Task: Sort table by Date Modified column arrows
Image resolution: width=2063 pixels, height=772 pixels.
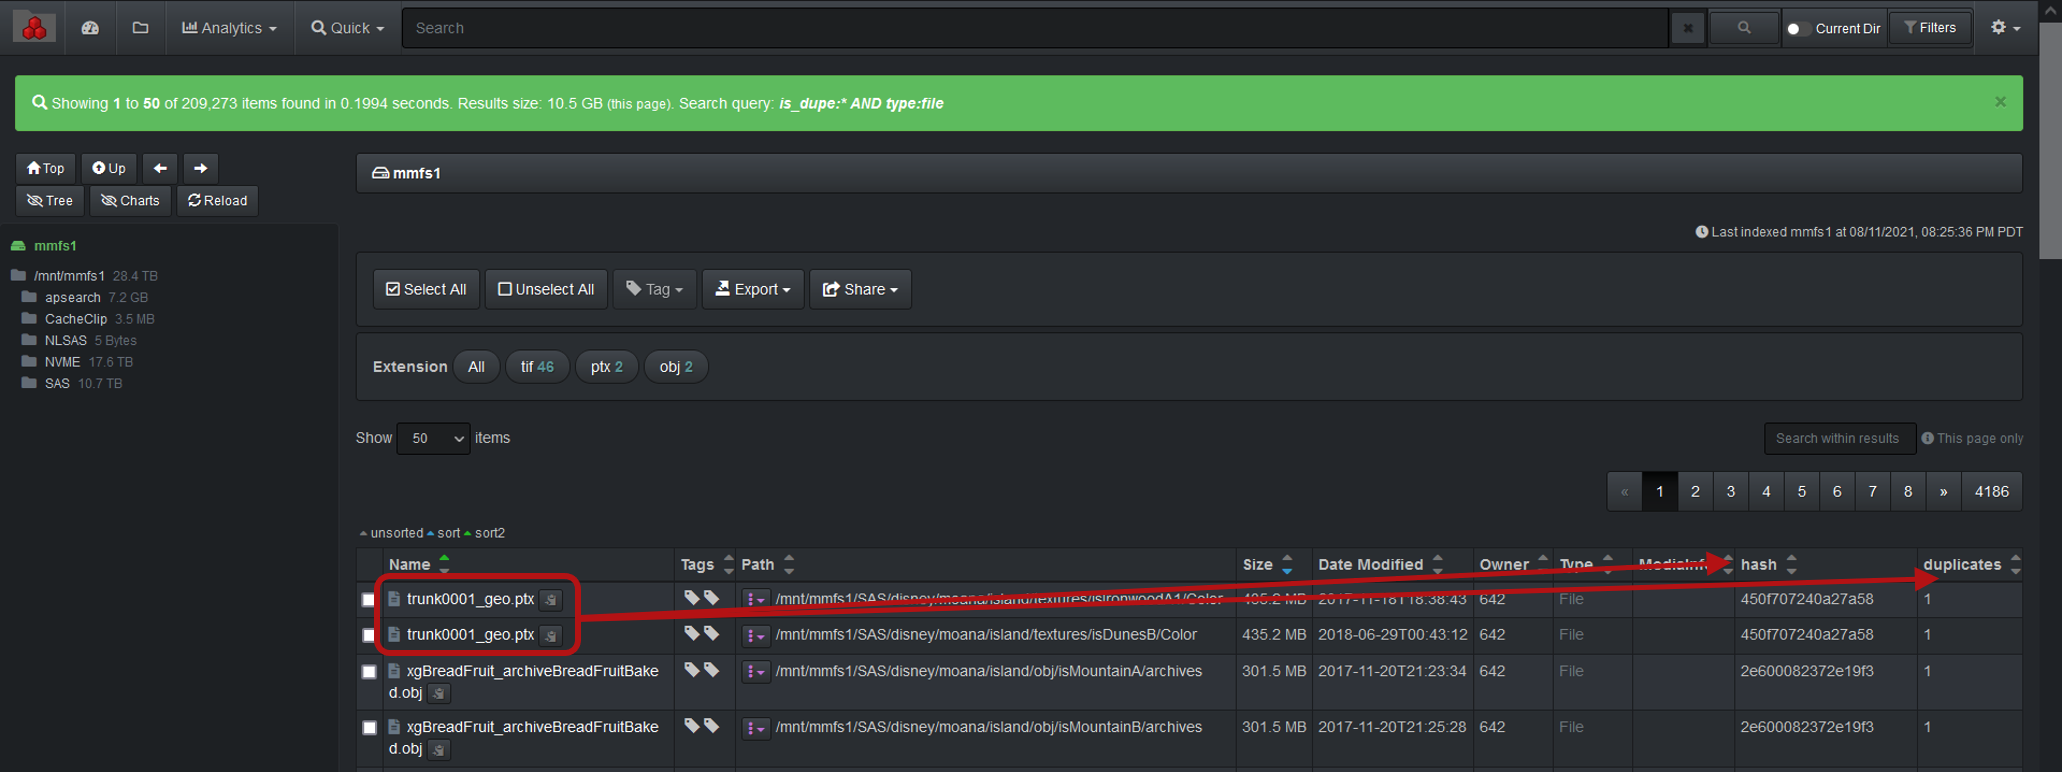Action: click(1437, 564)
